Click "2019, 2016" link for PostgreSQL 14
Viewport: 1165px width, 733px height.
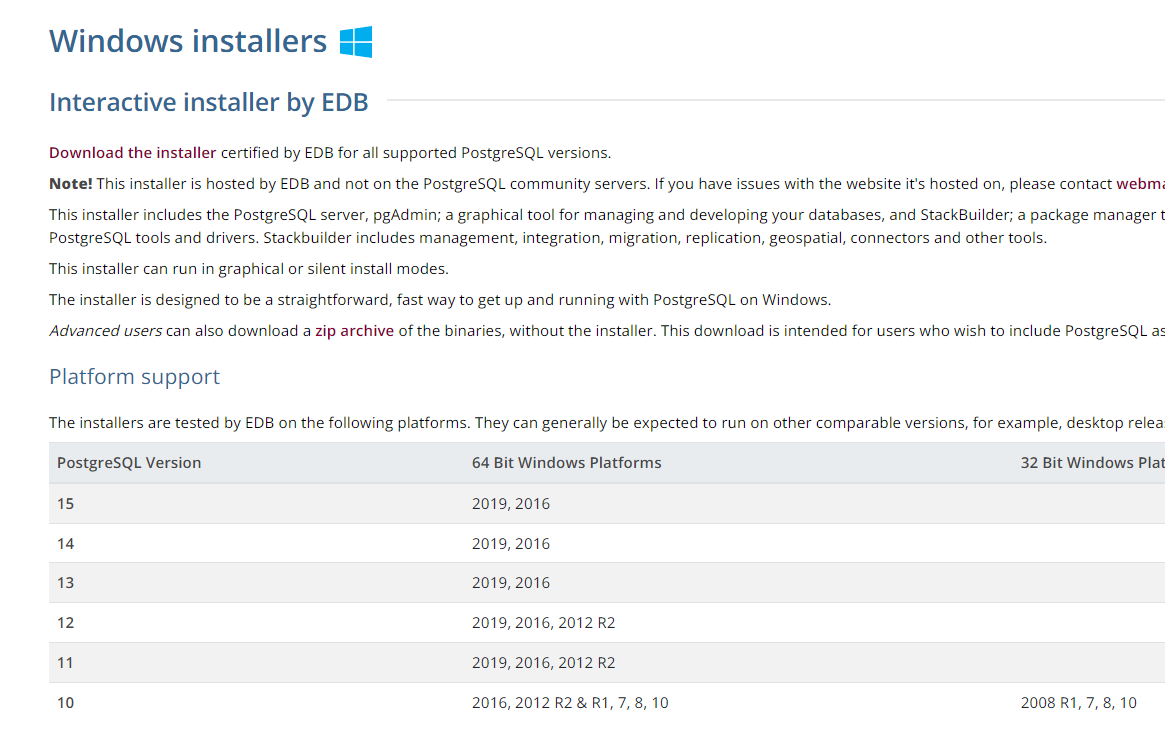511,543
